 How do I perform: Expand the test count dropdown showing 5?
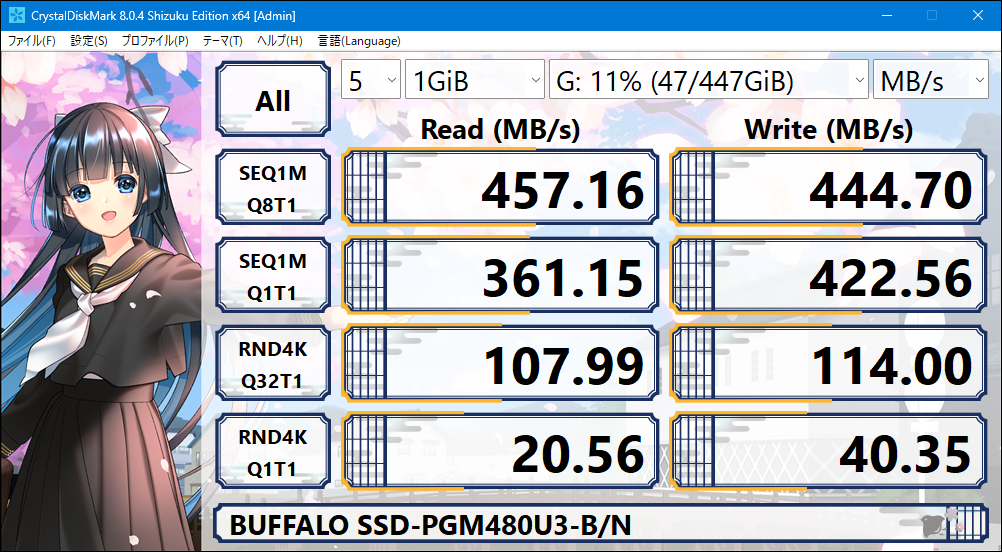pos(371,80)
